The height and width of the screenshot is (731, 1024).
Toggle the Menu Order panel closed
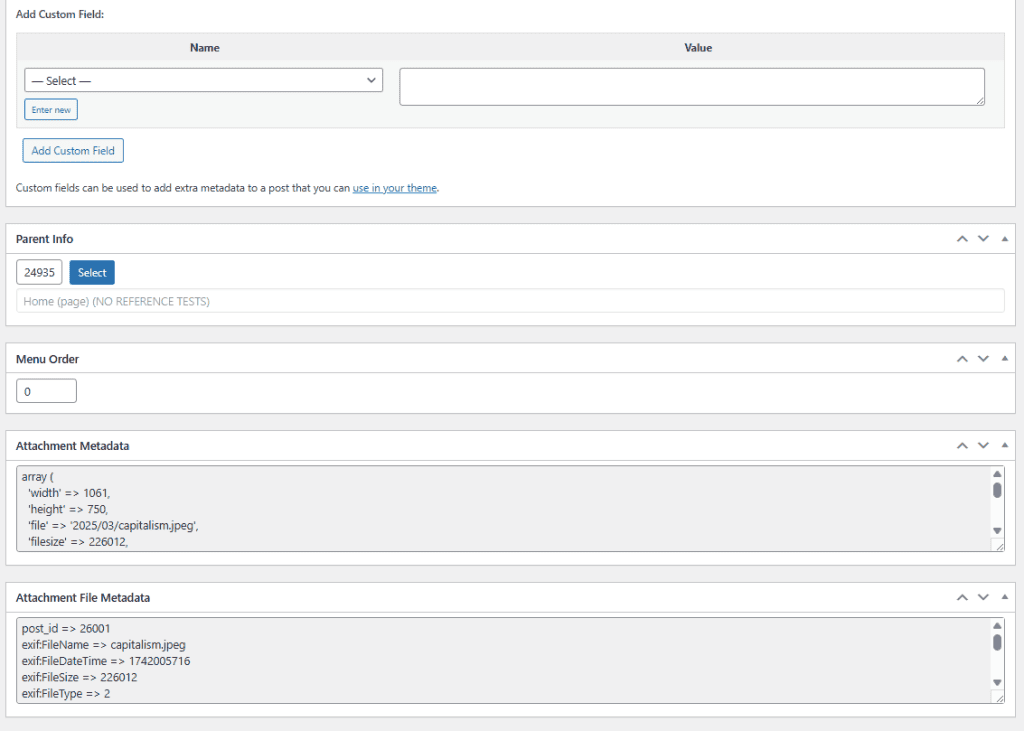(x=1004, y=359)
